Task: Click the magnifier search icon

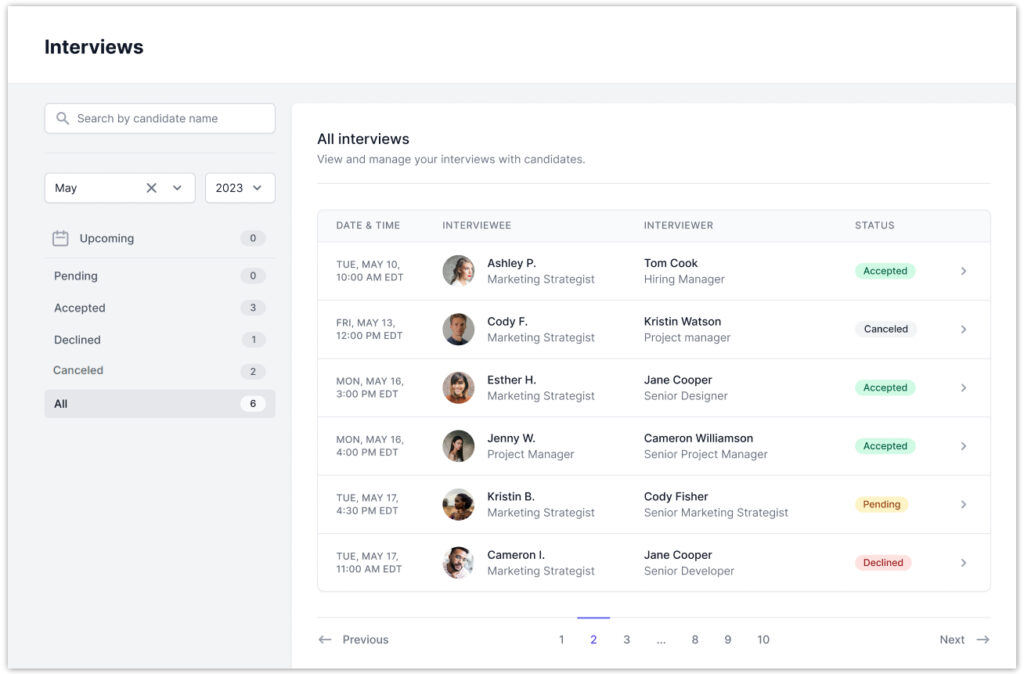Action: tap(63, 118)
